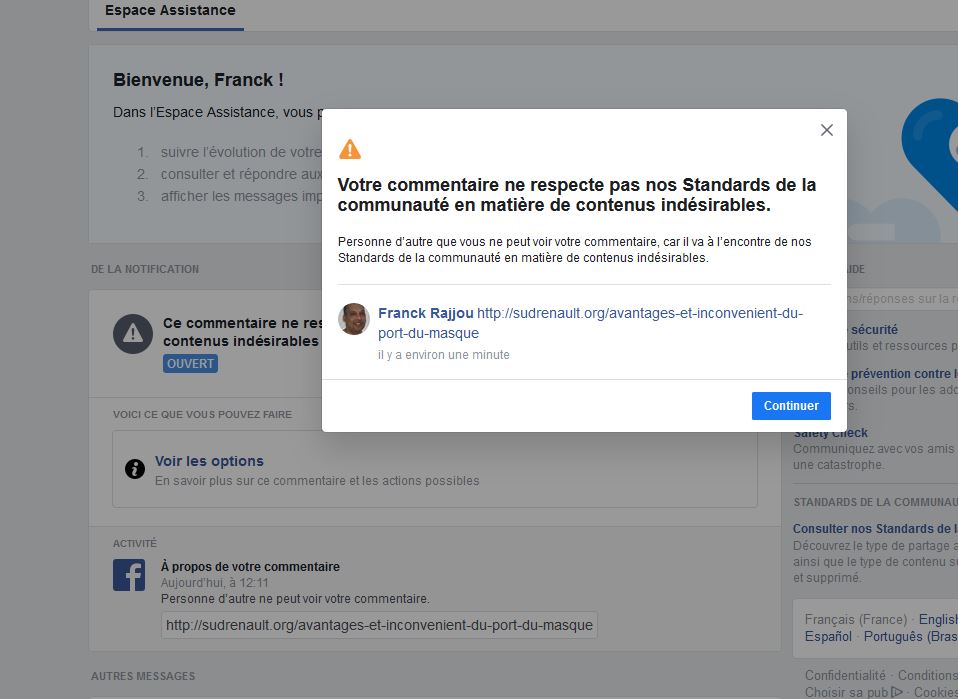Image resolution: width=958 pixels, height=699 pixels.
Task: Click the orange warning triangle icon
Action: pyautogui.click(x=349, y=150)
